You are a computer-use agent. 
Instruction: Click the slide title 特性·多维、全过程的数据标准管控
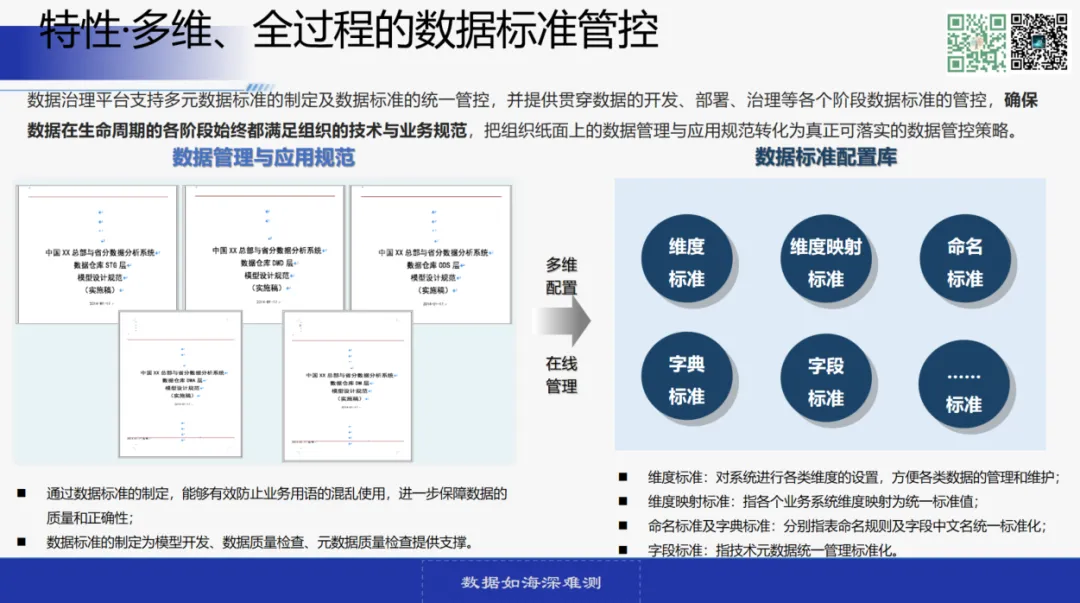[x=349, y=30]
